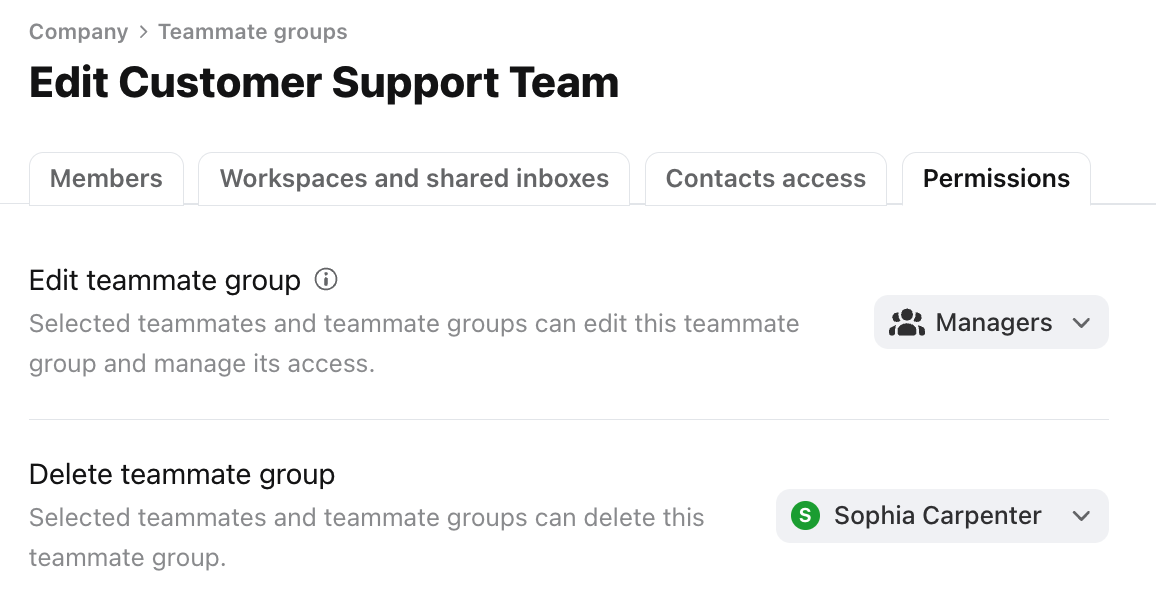Expand the Sophia Carpenter dropdown chevron
This screenshot has height=616, width=1156.
pyautogui.click(x=1081, y=516)
